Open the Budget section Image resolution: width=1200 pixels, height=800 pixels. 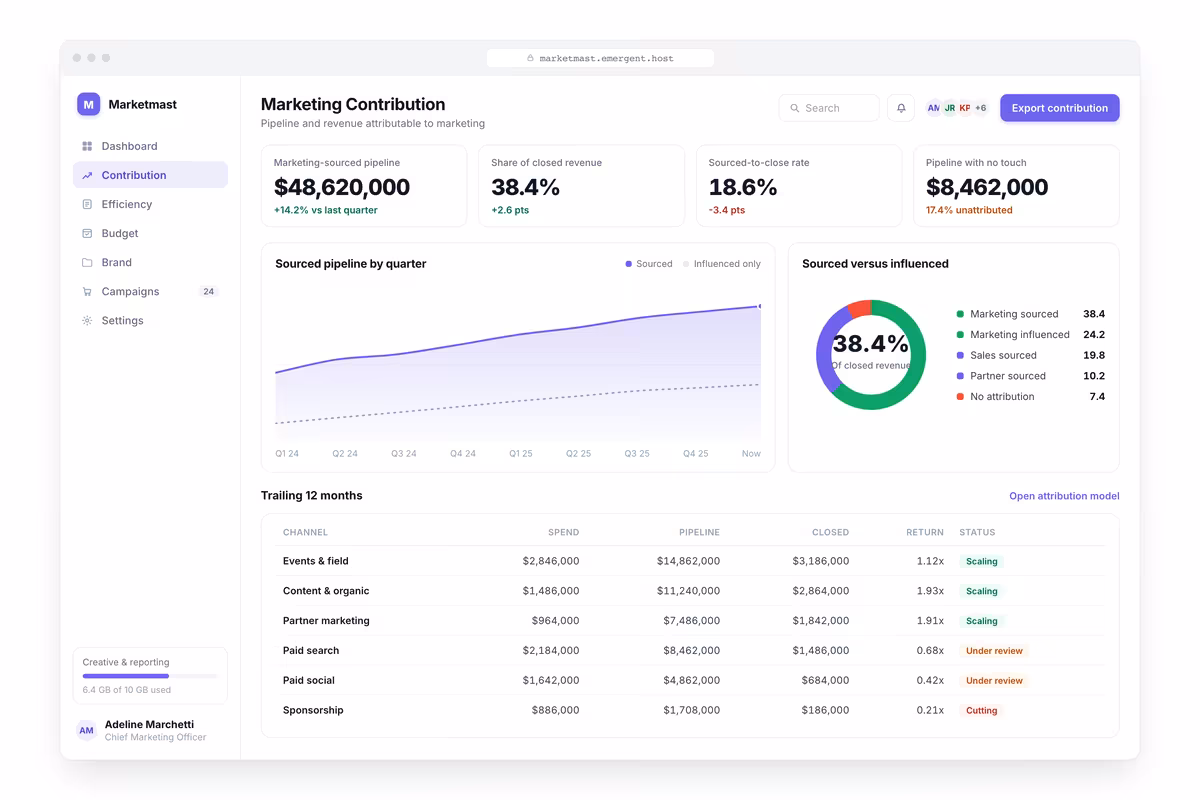150,233
